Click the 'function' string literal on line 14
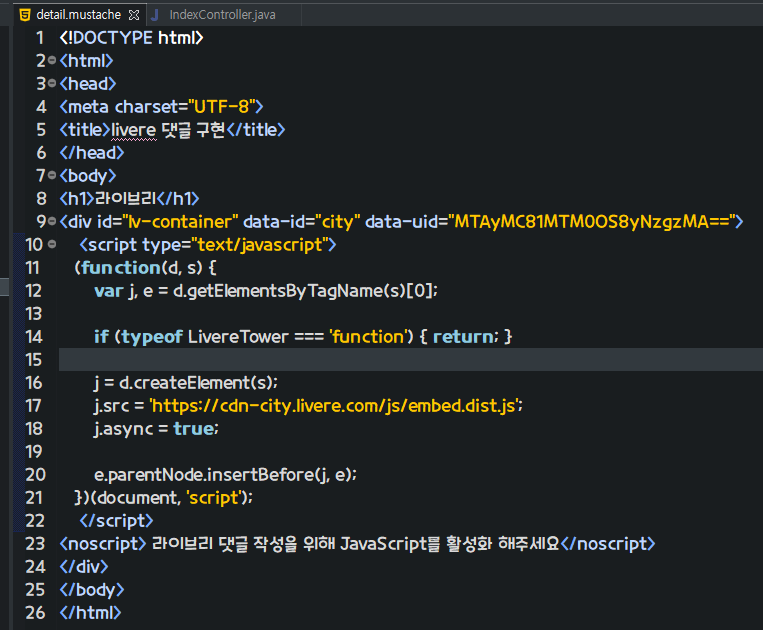The image size is (763, 630). pyautogui.click(x=368, y=337)
